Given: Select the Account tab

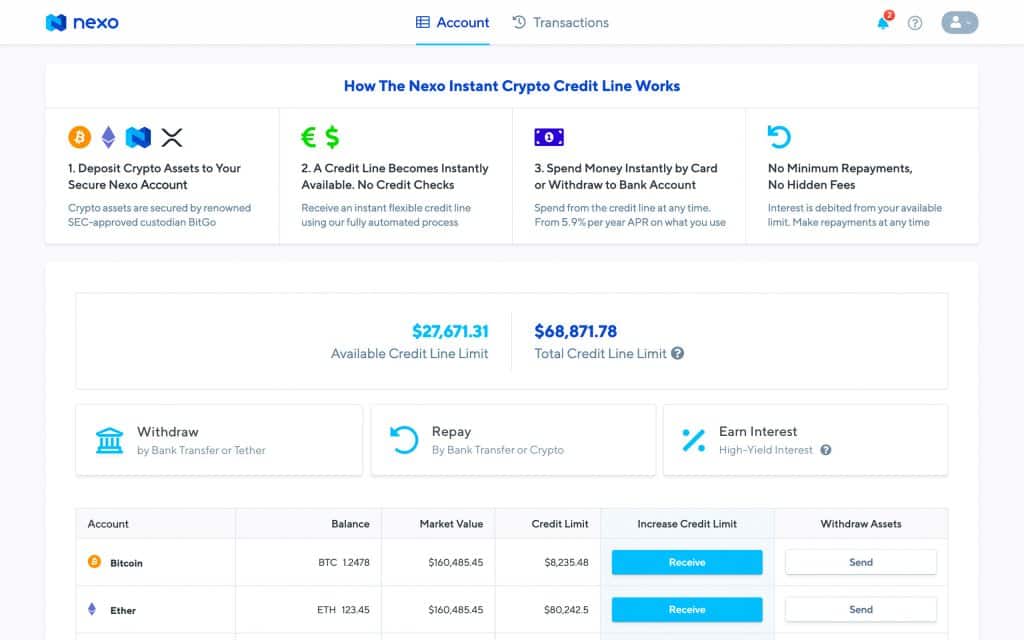Looking at the screenshot, I should (452, 22).
